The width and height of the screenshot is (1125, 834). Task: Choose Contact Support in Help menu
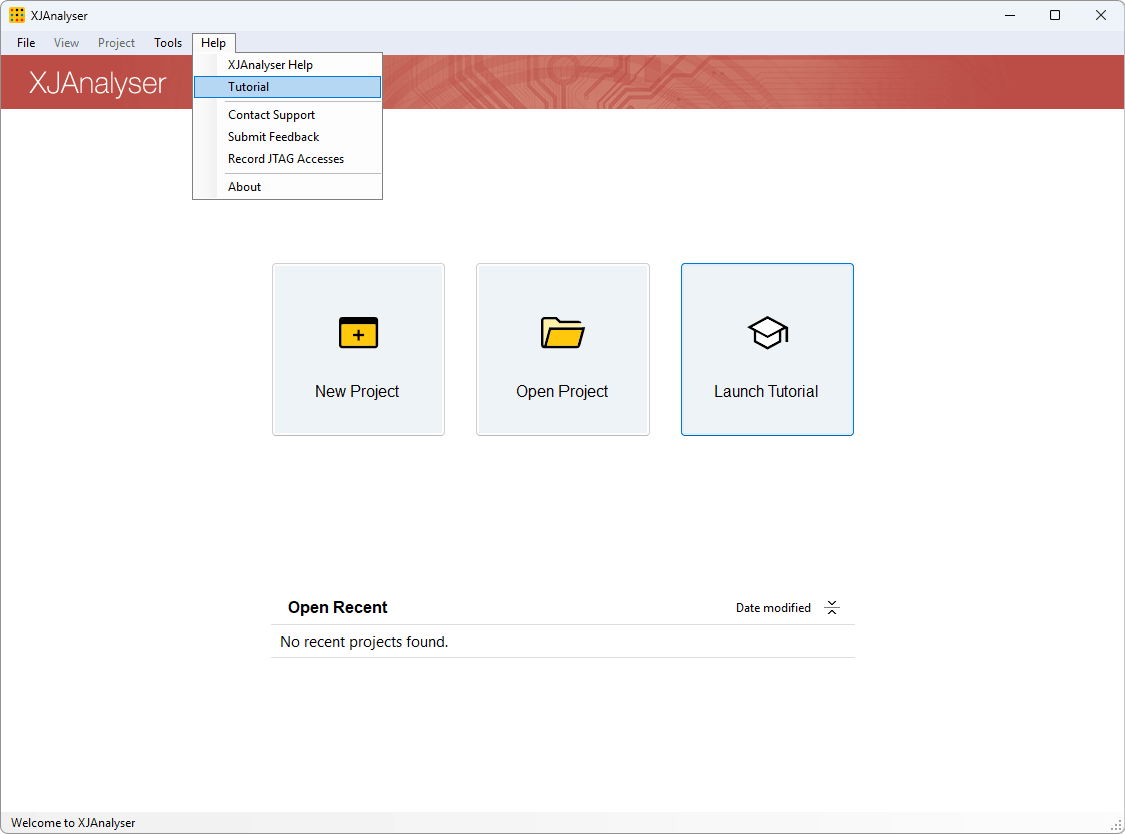(x=271, y=115)
